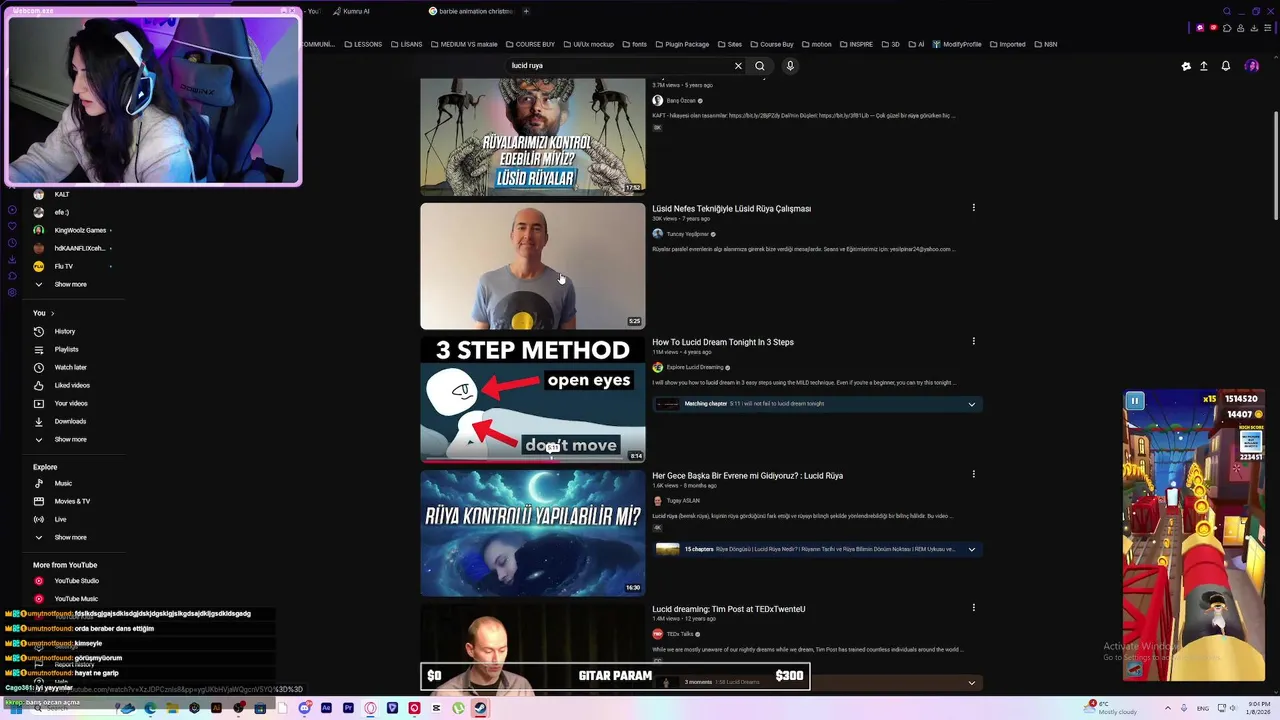Open Premiere Pro from the taskbar
This screenshot has width=1280, height=720.
coord(348,708)
